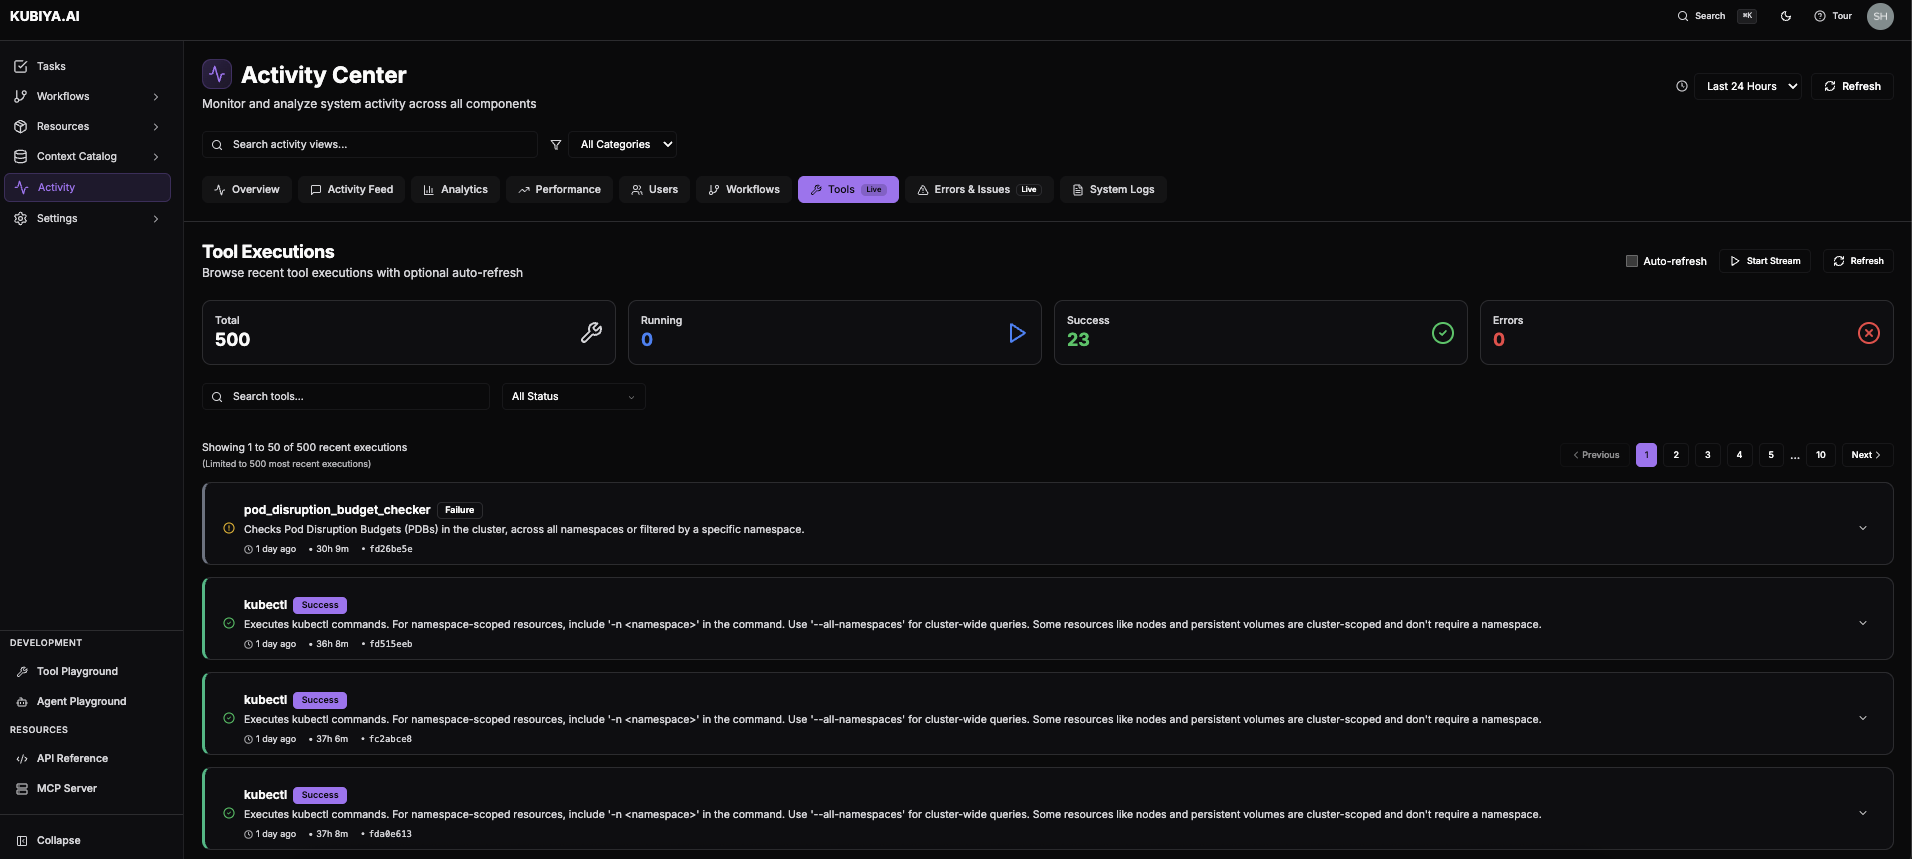Switch to the Users tab
The image size is (1912, 859).
[654, 189]
